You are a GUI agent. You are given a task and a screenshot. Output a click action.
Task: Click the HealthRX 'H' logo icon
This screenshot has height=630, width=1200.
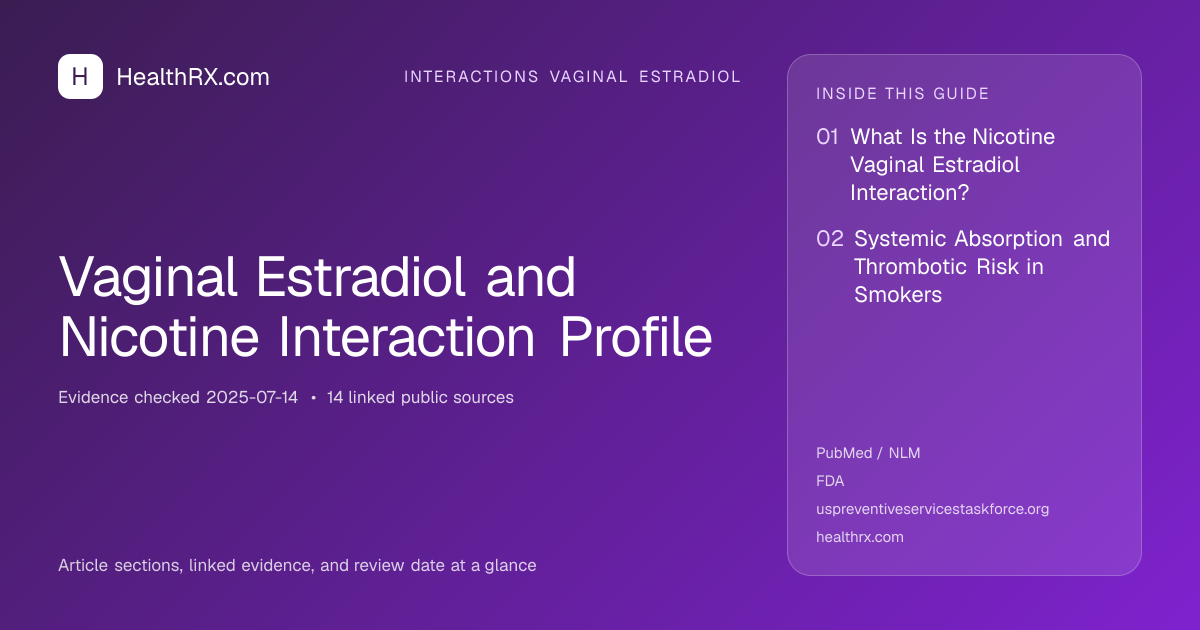(80, 77)
